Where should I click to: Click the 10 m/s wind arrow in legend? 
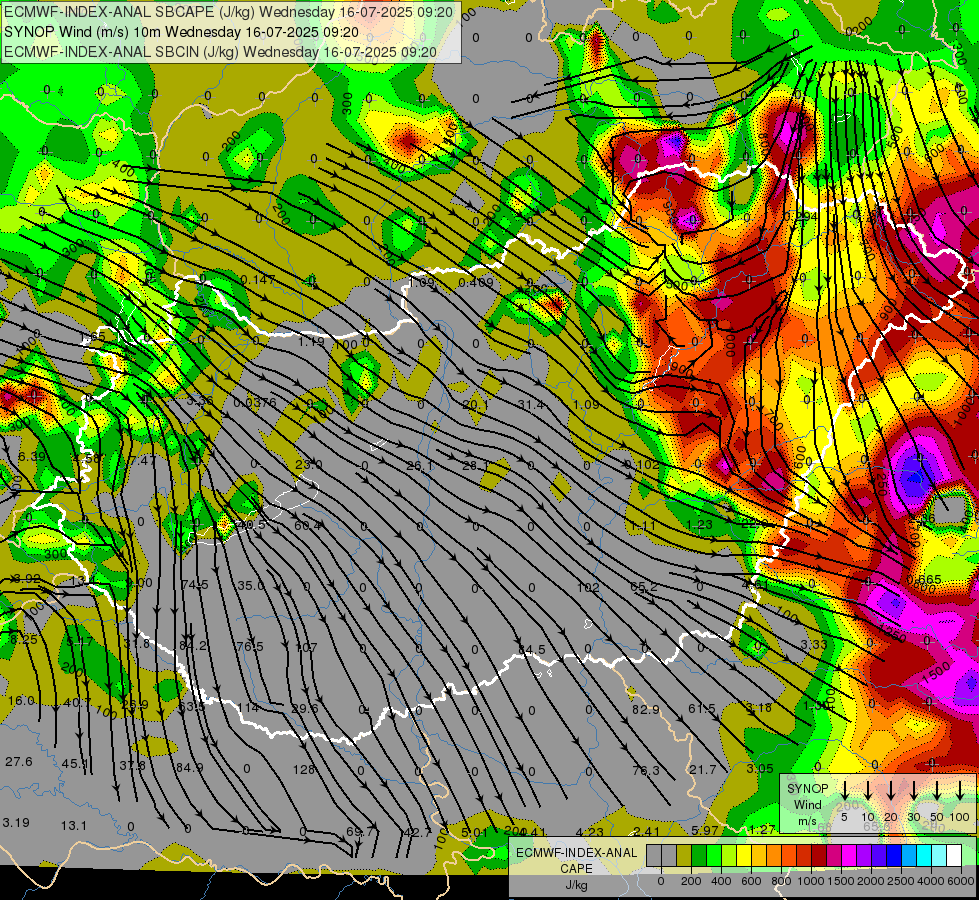[x=867, y=790]
